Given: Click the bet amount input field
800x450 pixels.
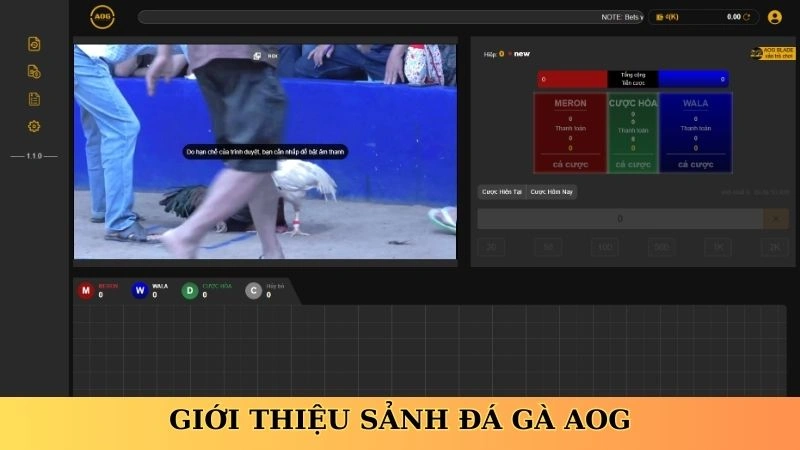Looking at the screenshot, I should coord(620,219).
